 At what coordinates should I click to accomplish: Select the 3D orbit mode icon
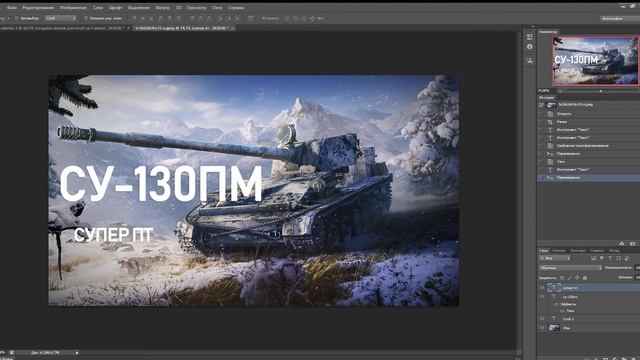point(287,18)
